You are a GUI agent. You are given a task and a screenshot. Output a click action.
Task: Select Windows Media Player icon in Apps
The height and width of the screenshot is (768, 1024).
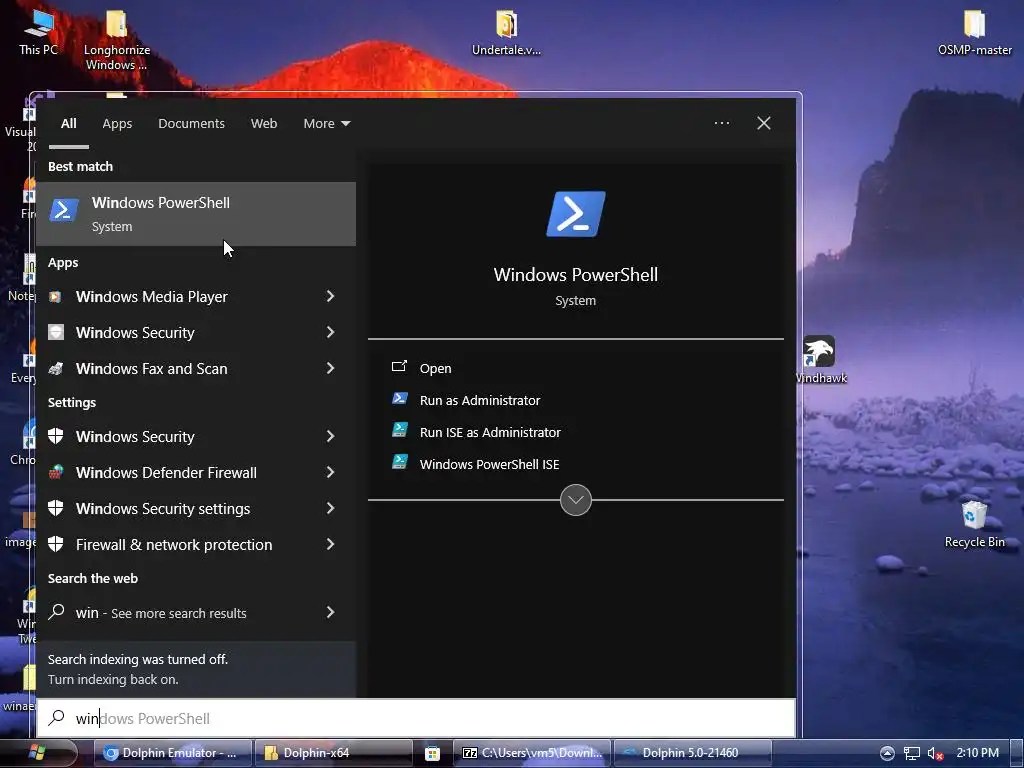point(56,296)
